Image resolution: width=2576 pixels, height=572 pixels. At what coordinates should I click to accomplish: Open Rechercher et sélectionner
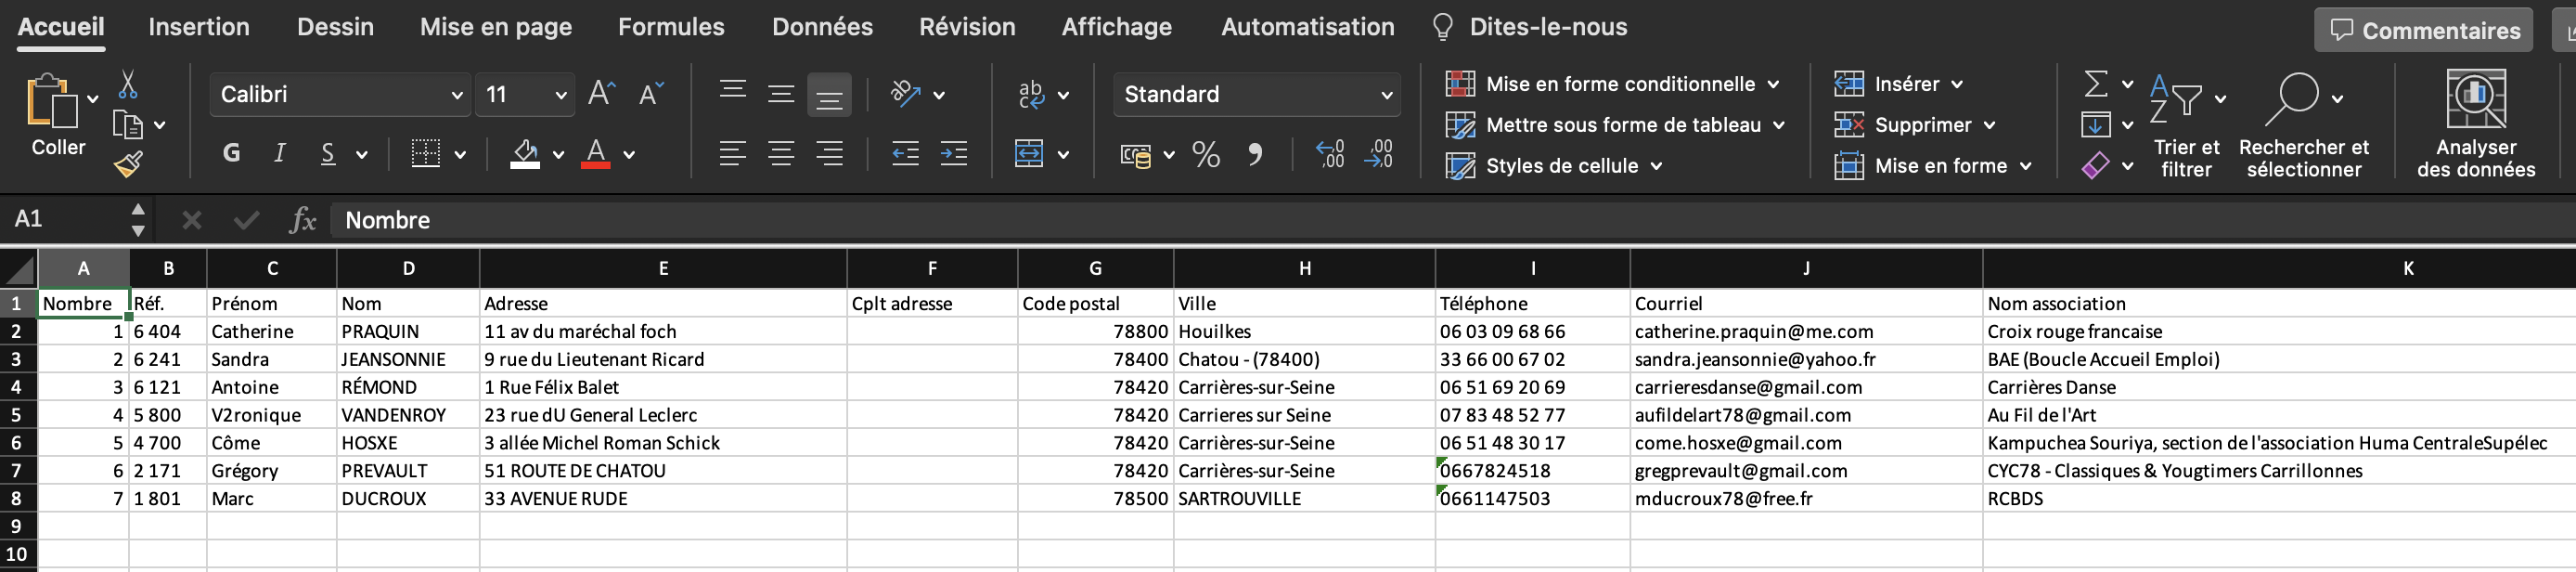pyautogui.click(x=2304, y=125)
